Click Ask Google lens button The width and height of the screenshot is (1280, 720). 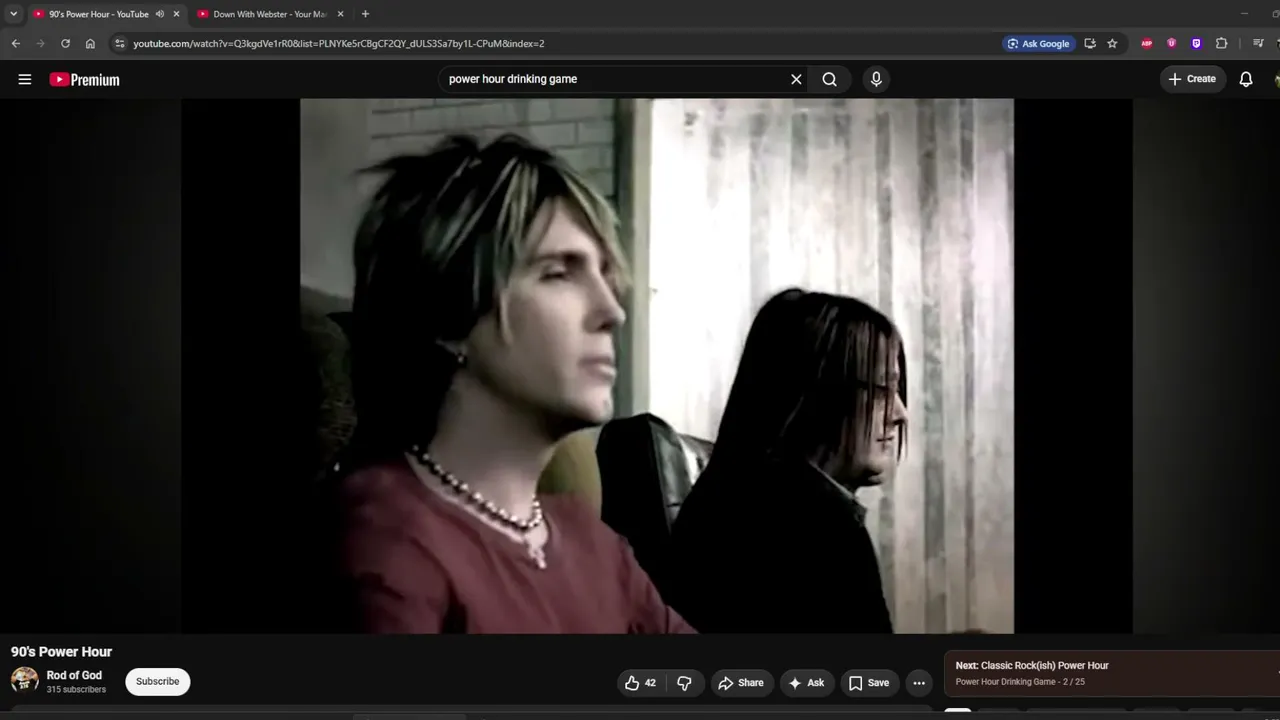coord(1039,43)
